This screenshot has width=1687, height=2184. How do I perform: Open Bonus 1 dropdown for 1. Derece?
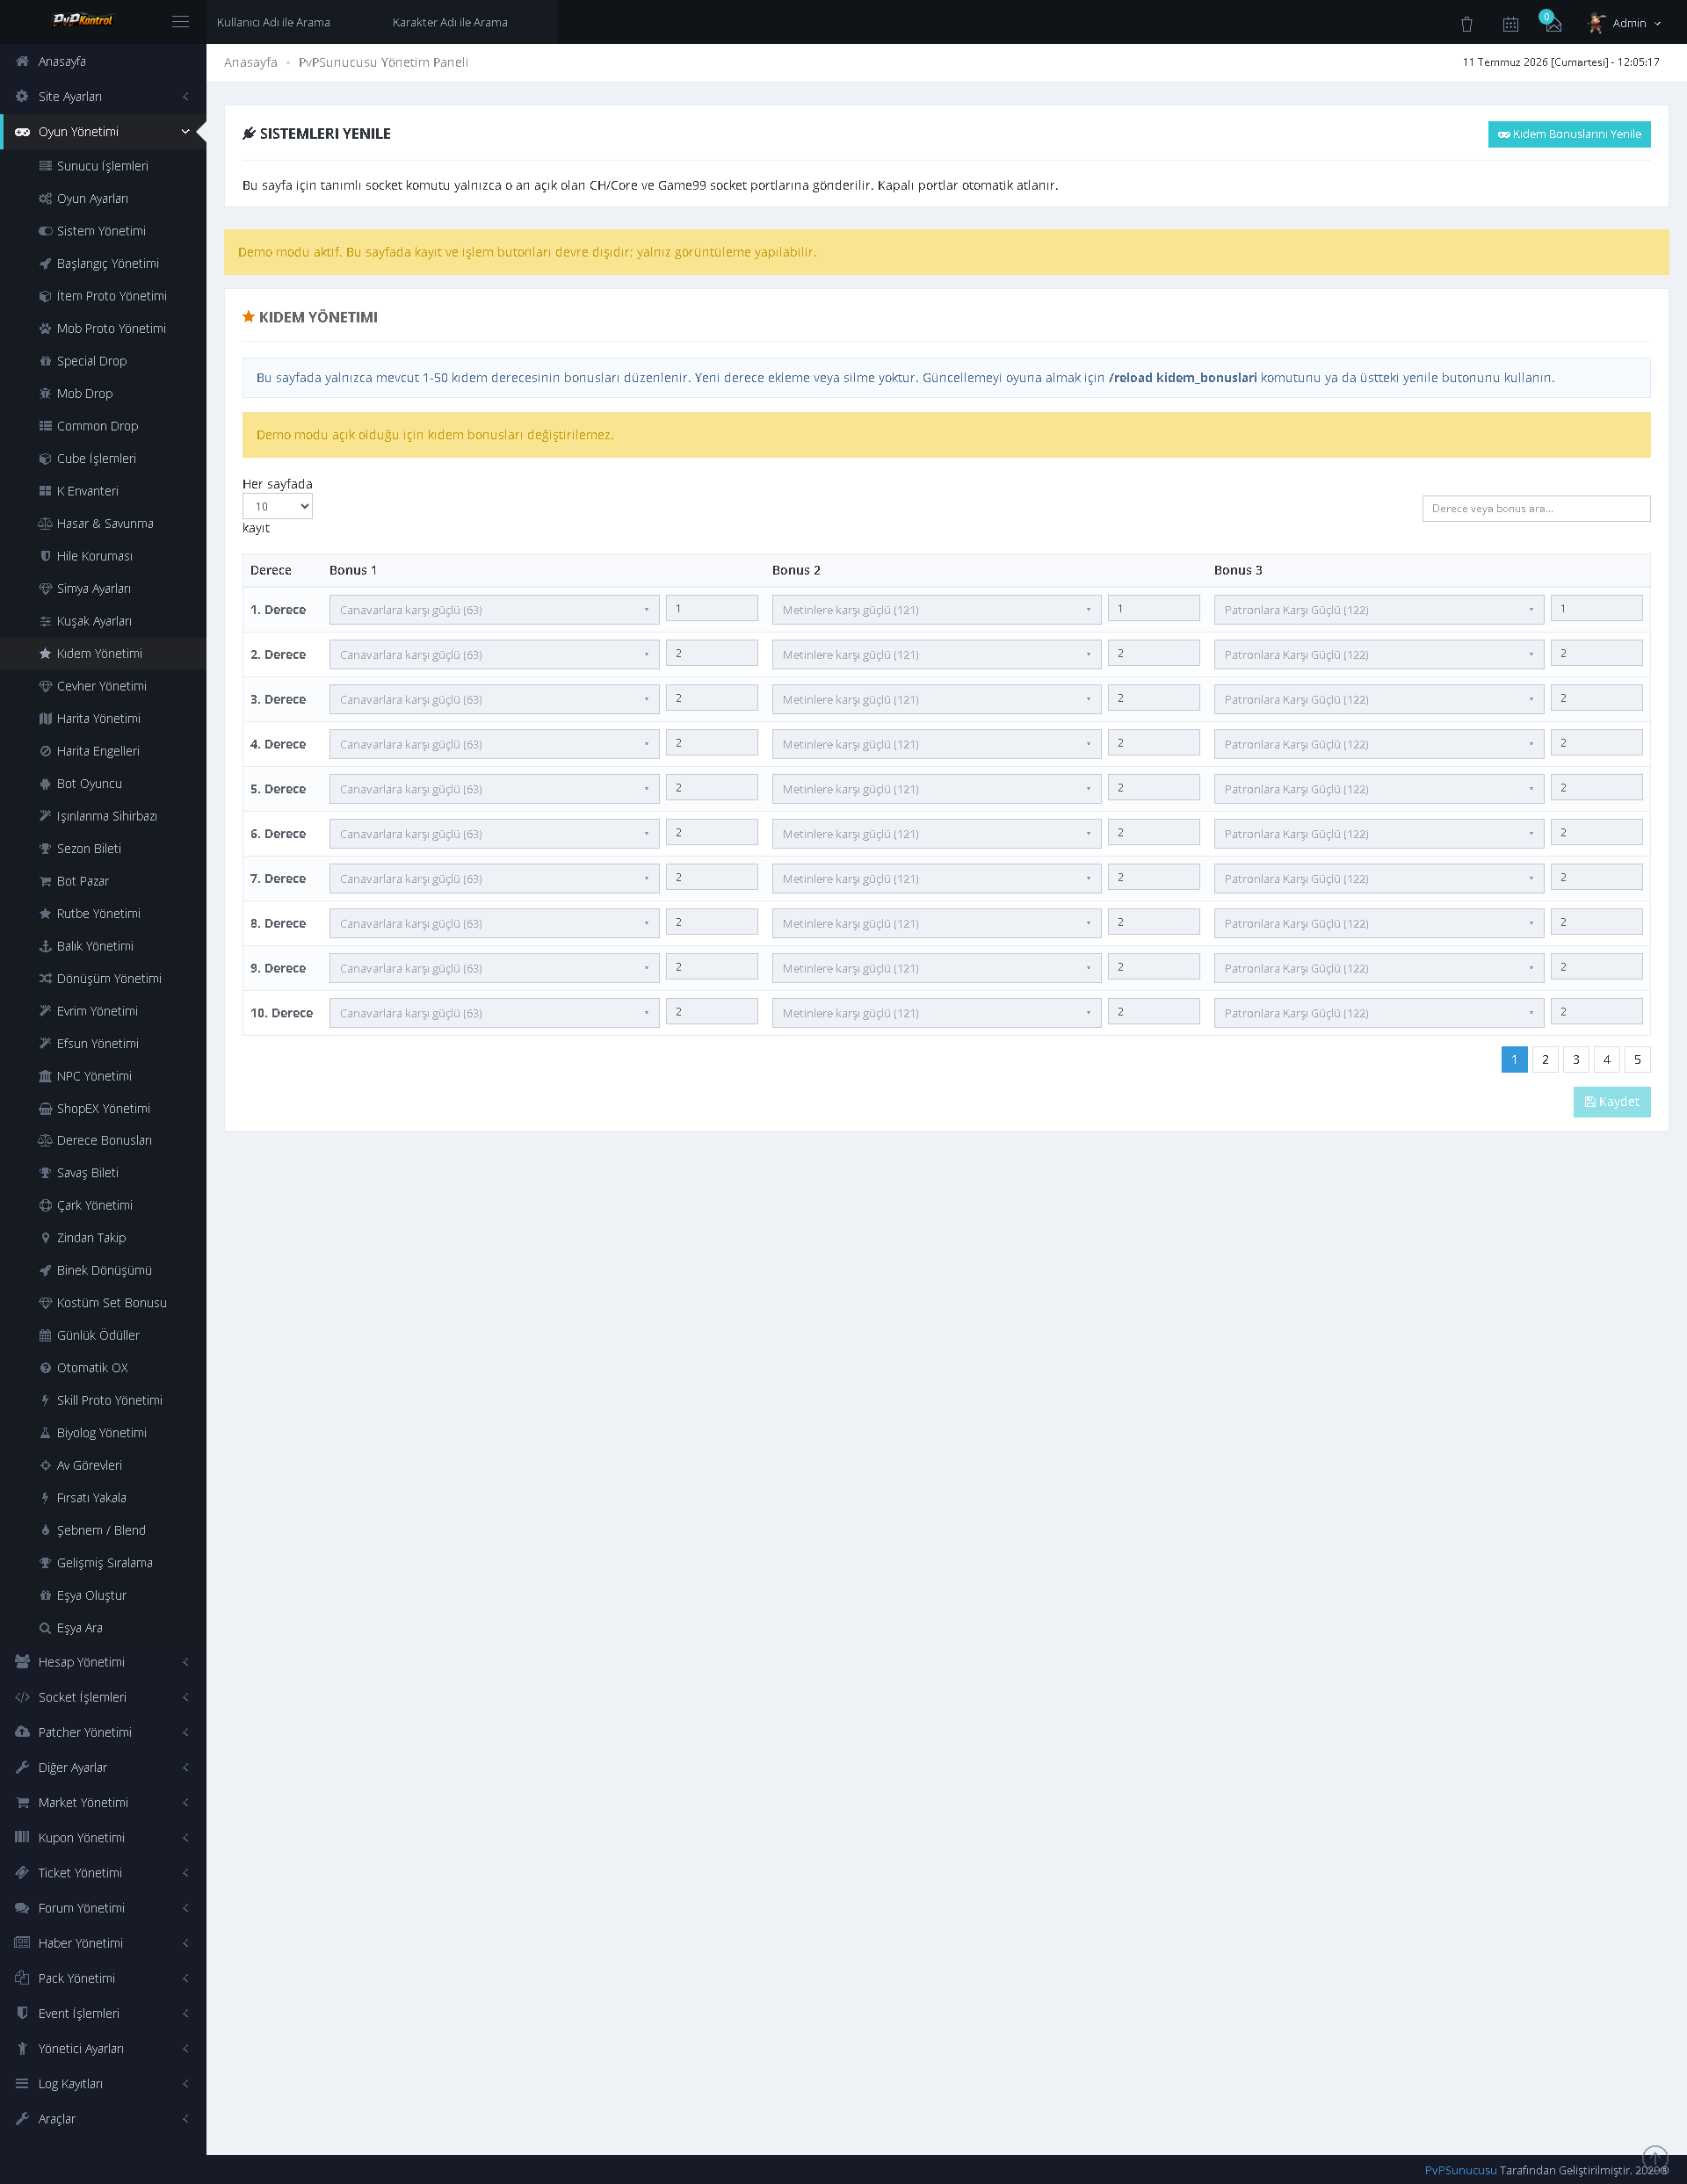[x=494, y=610]
